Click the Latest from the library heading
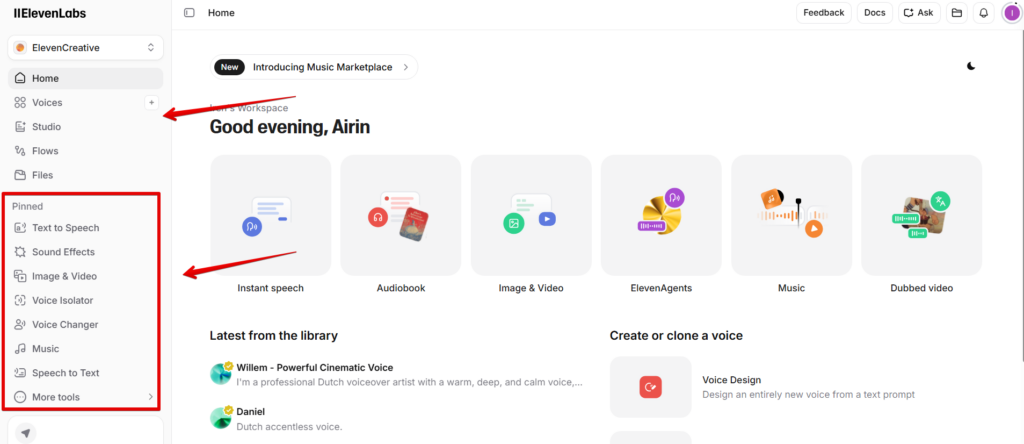1024x444 pixels. [274, 336]
